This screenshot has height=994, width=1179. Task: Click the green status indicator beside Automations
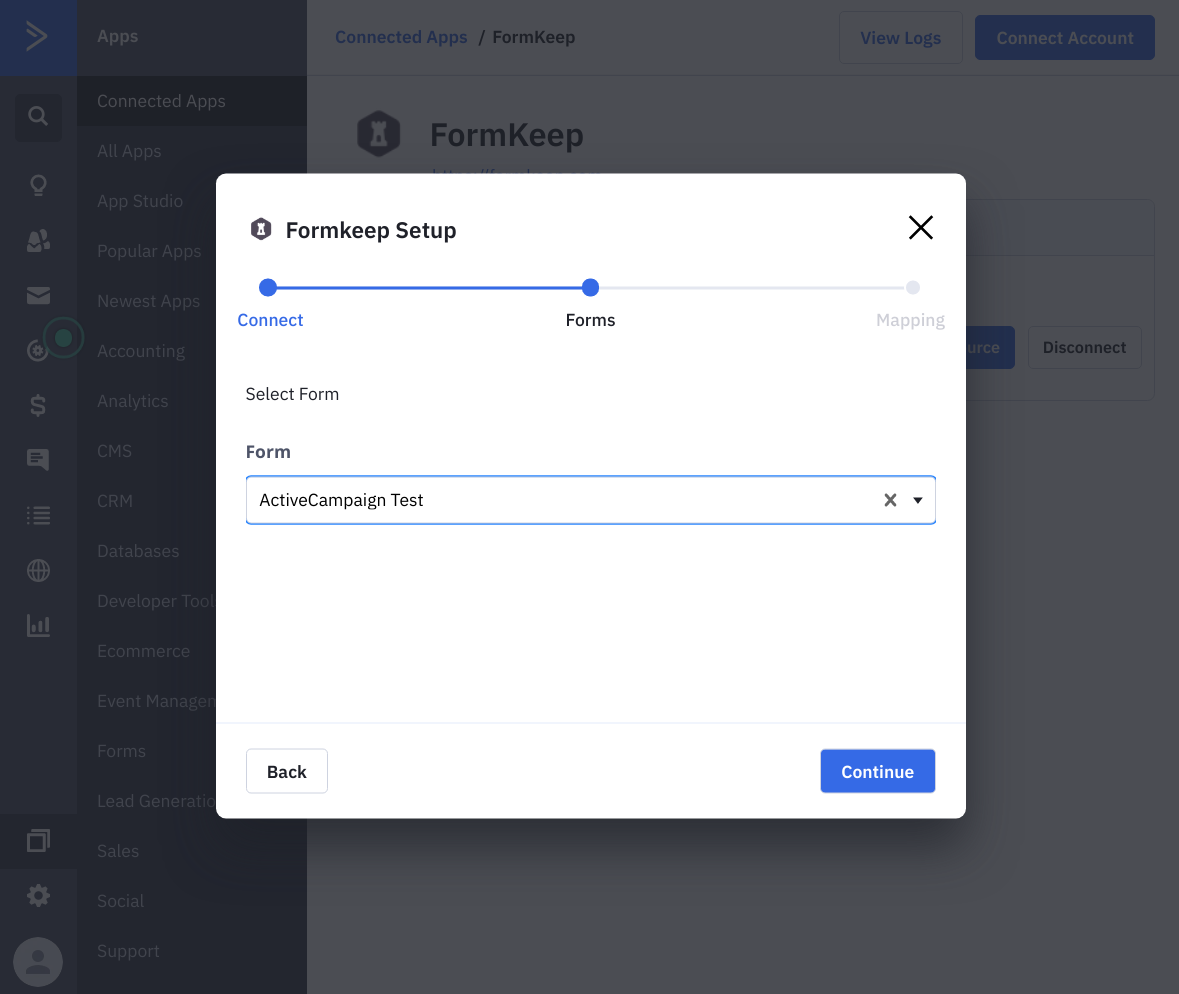(63, 338)
